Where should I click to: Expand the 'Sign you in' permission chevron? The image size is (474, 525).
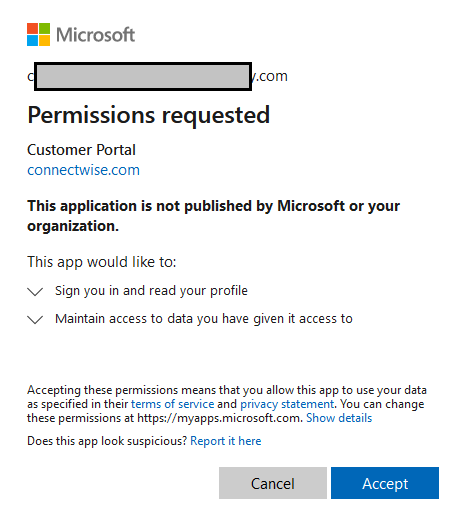(x=35, y=291)
